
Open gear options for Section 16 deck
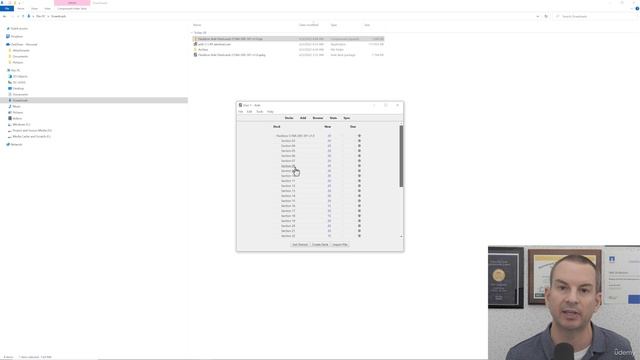pyautogui.click(x=359, y=206)
